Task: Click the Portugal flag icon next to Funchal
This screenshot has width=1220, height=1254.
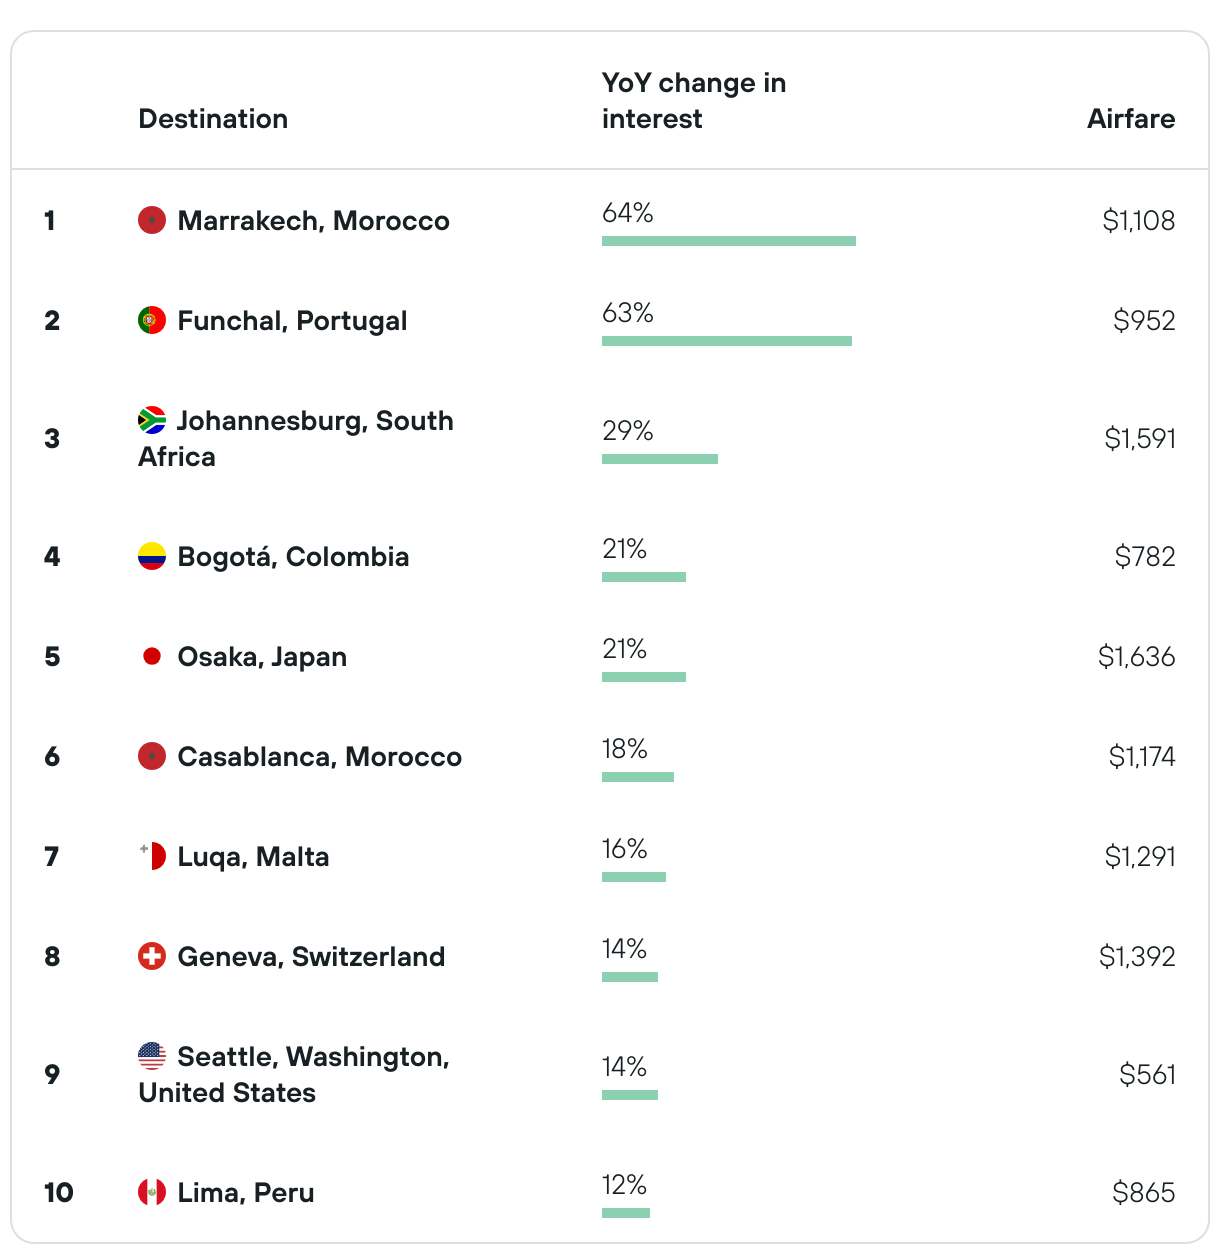Action: pos(152,320)
